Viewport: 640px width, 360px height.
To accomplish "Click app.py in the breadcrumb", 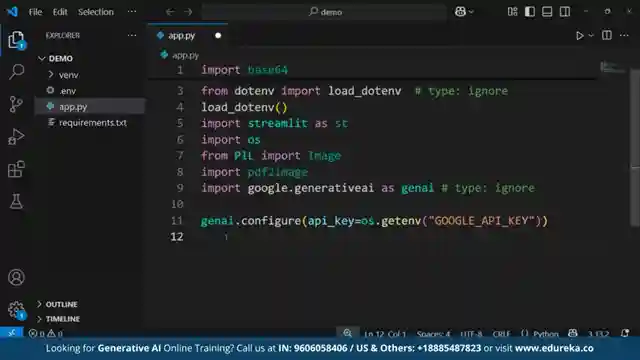I will click(x=185, y=55).
